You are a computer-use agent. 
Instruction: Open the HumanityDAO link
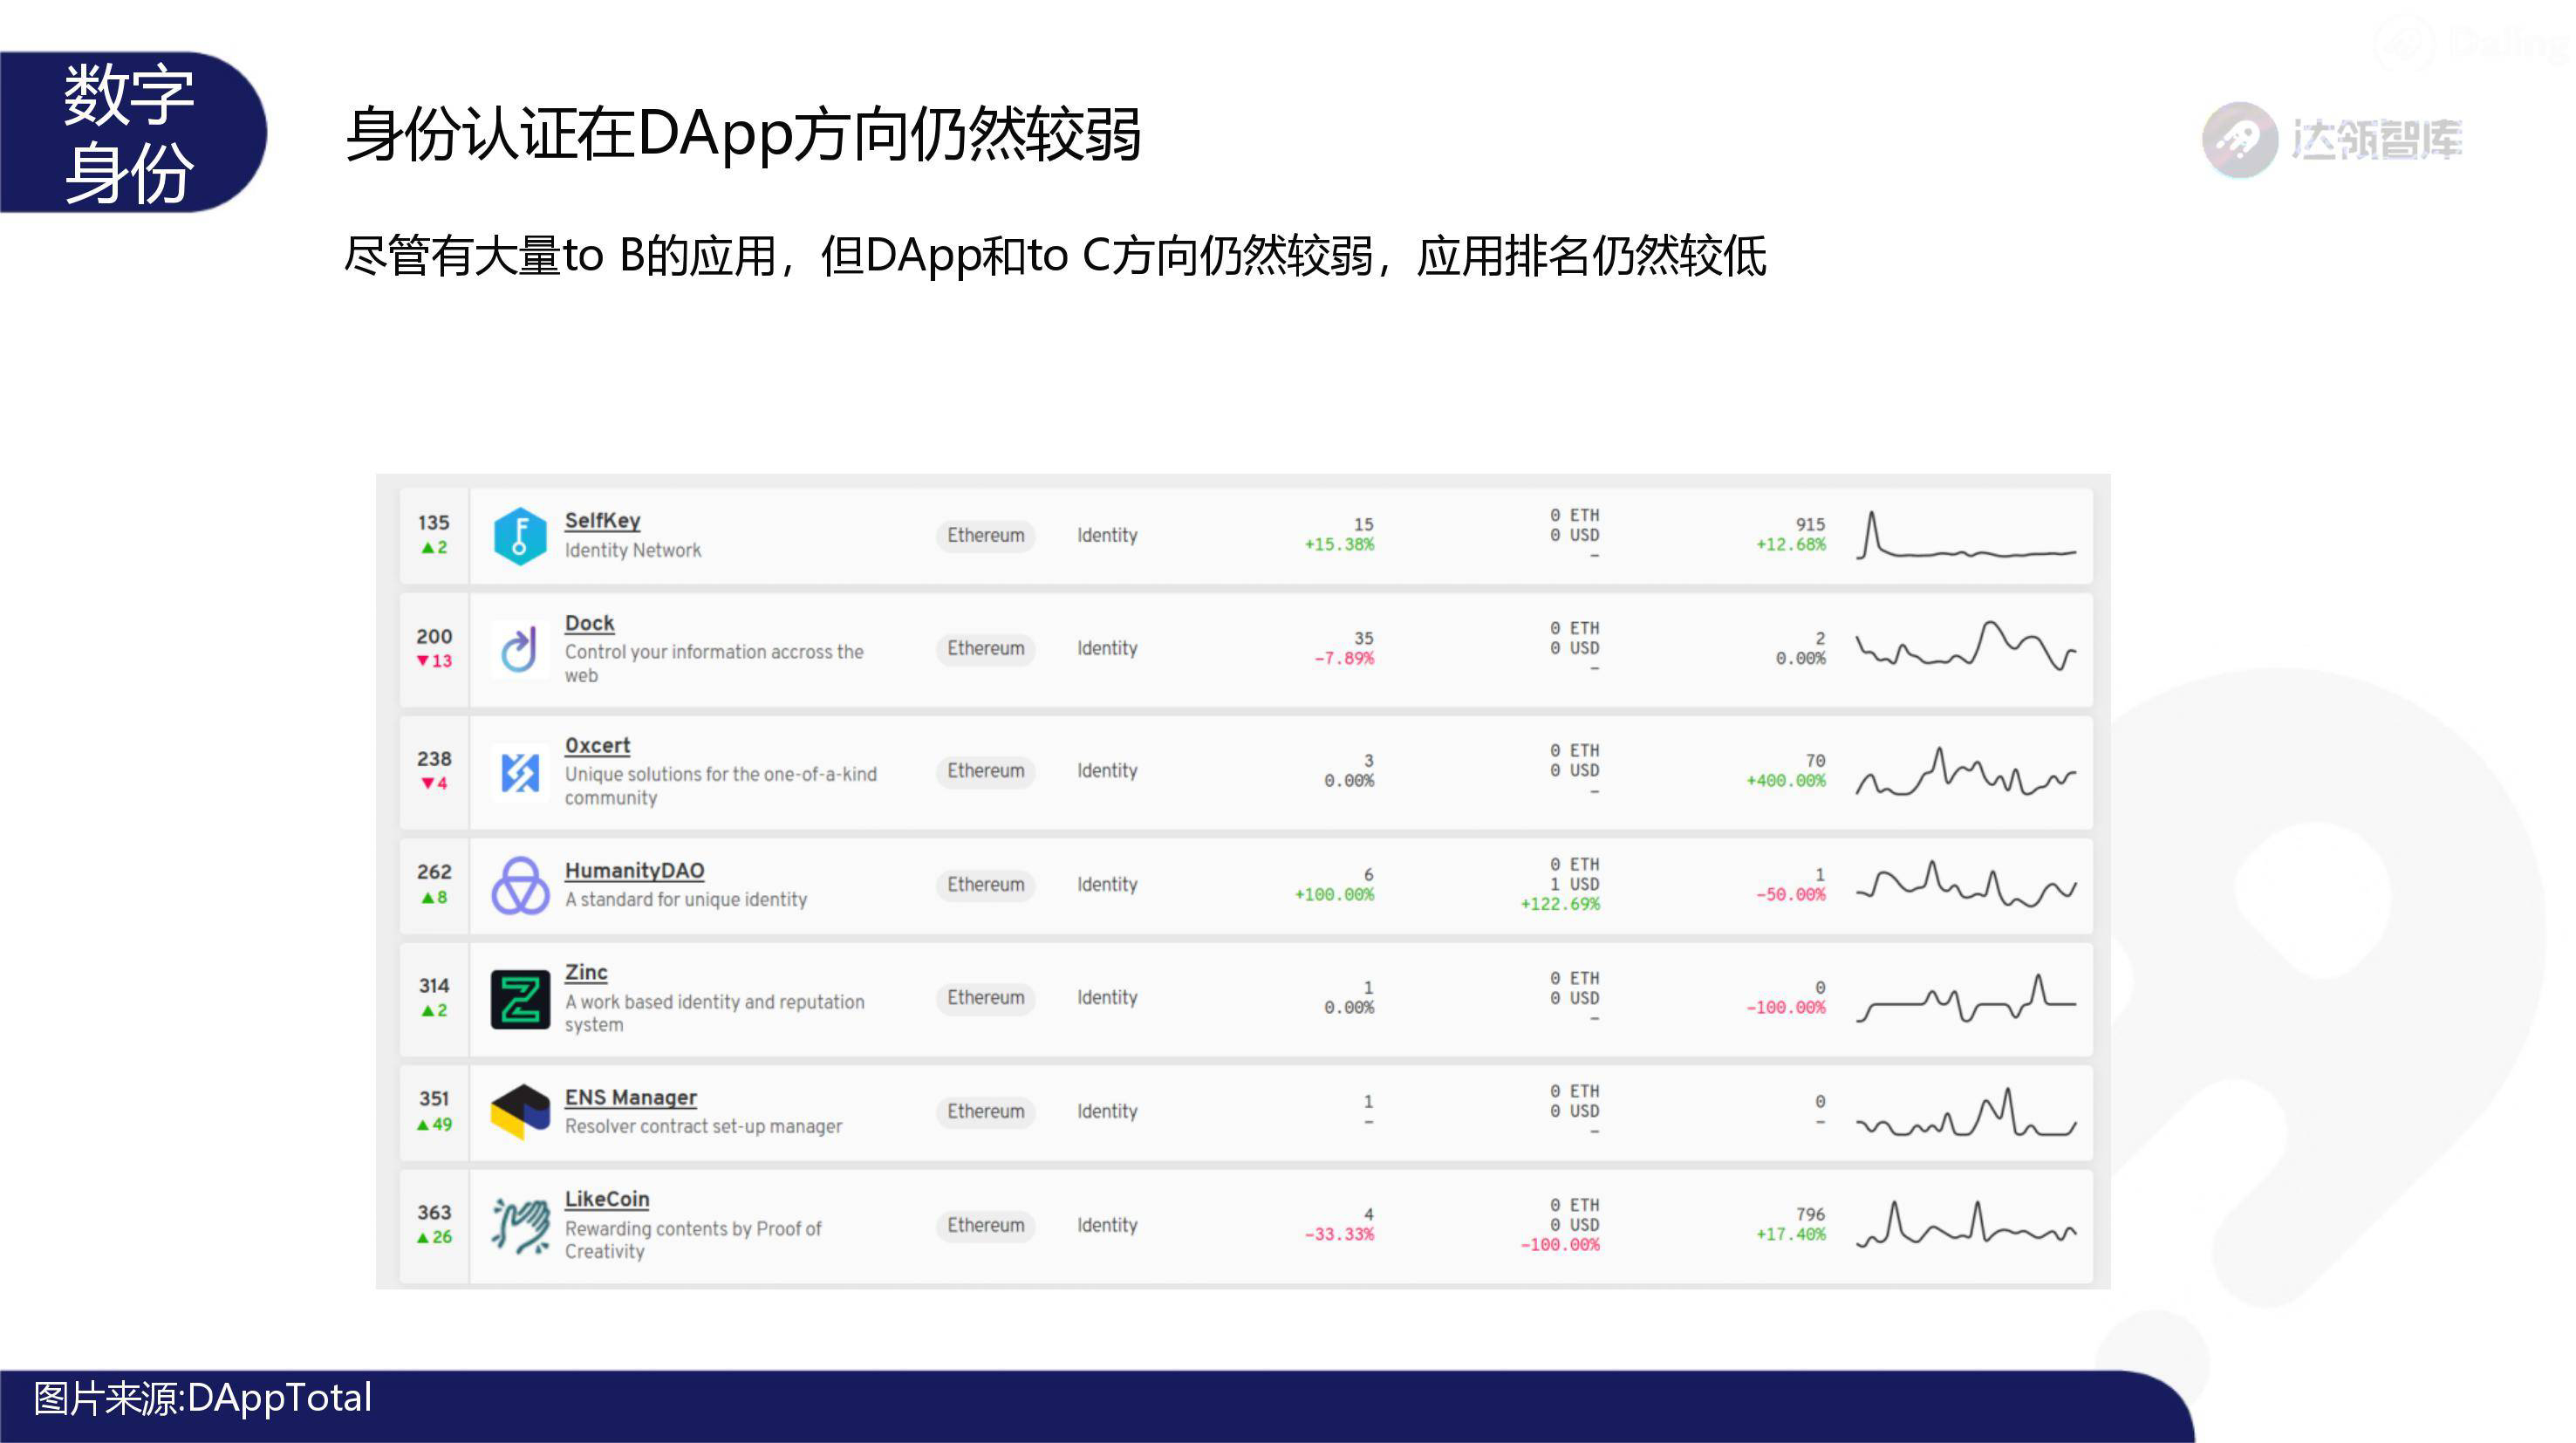click(634, 871)
